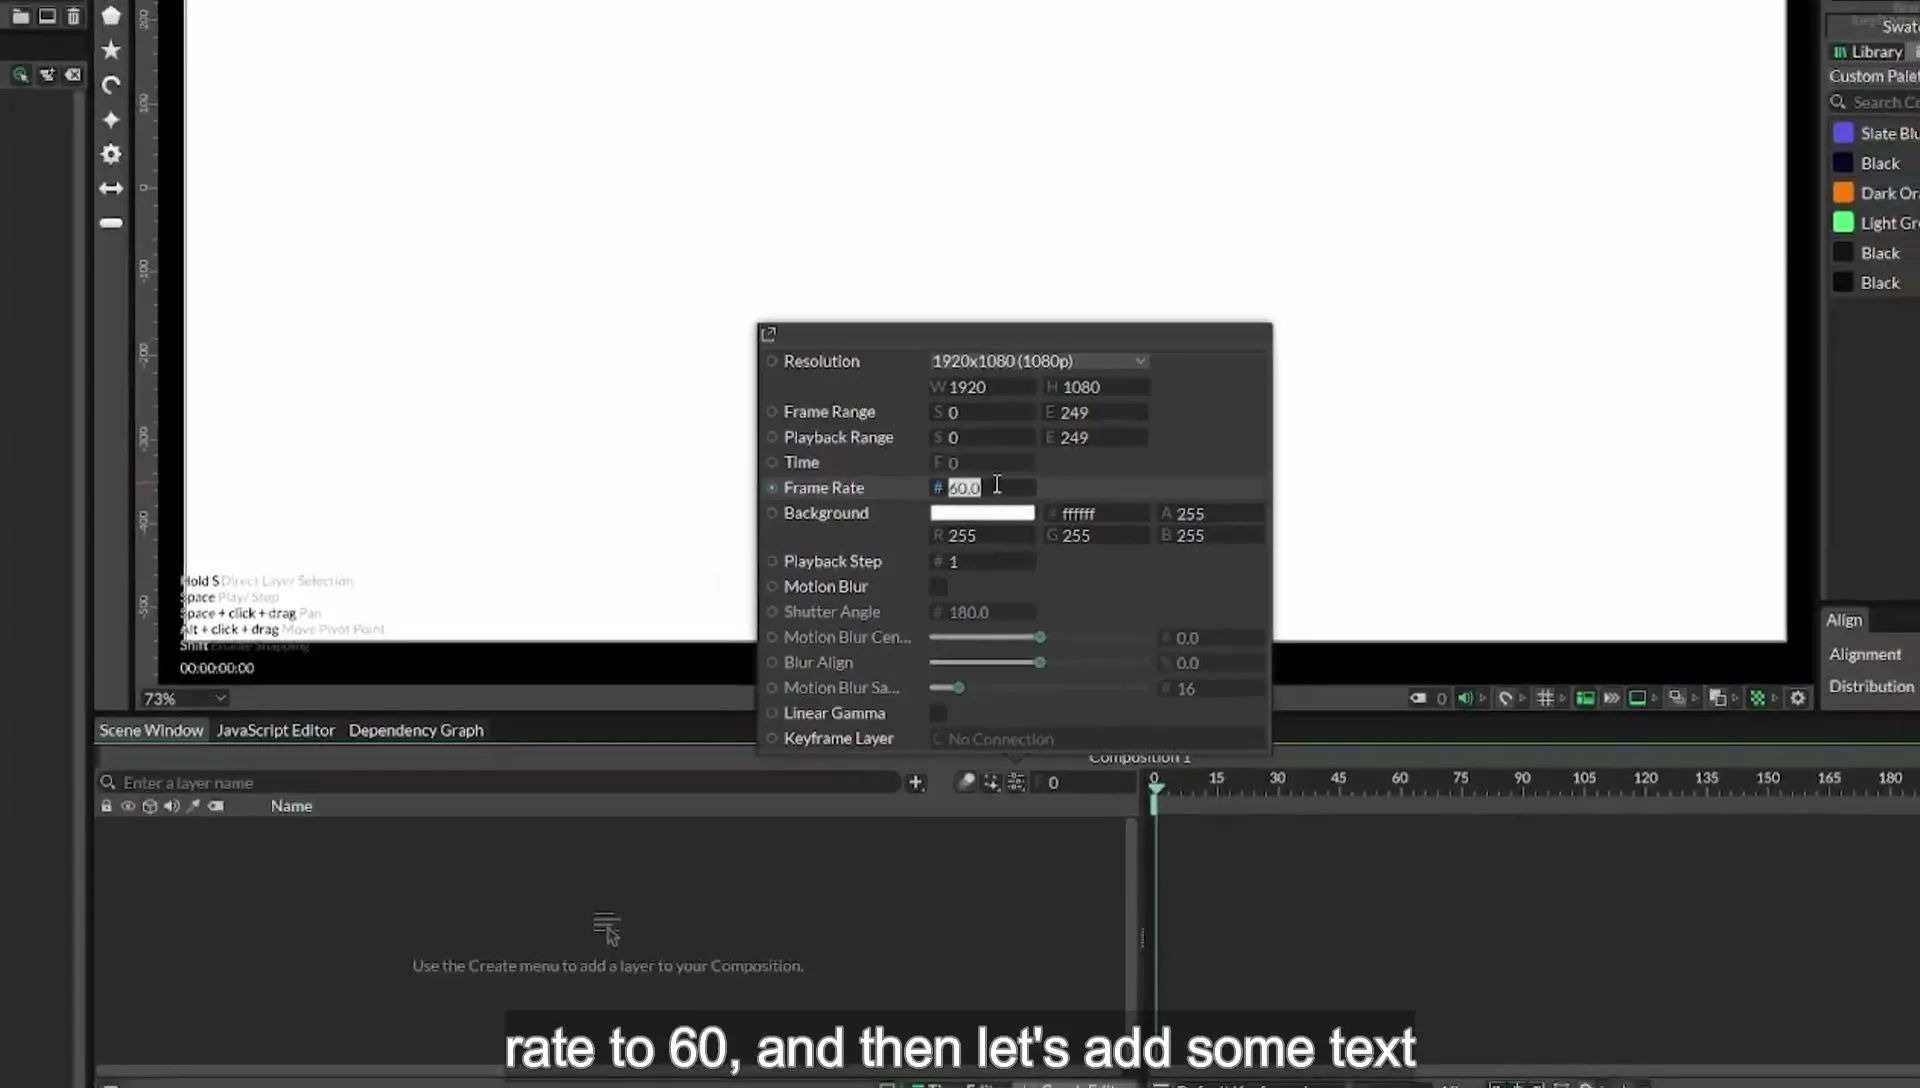Select the double-headed Arrow shape tool
This screenshot has width=1920, height=1088.
[x=111, y=188]
